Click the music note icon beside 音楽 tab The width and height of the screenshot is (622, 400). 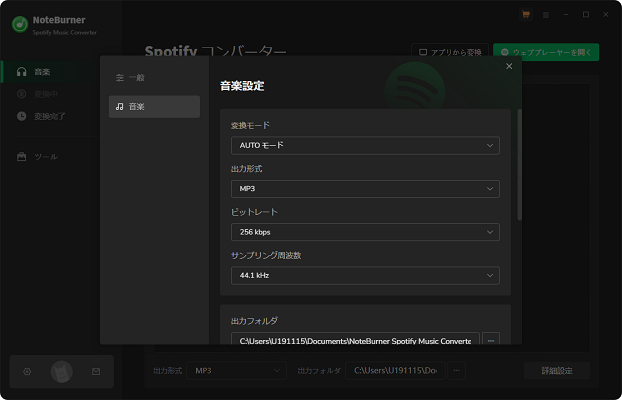click(x=119, y=107)
